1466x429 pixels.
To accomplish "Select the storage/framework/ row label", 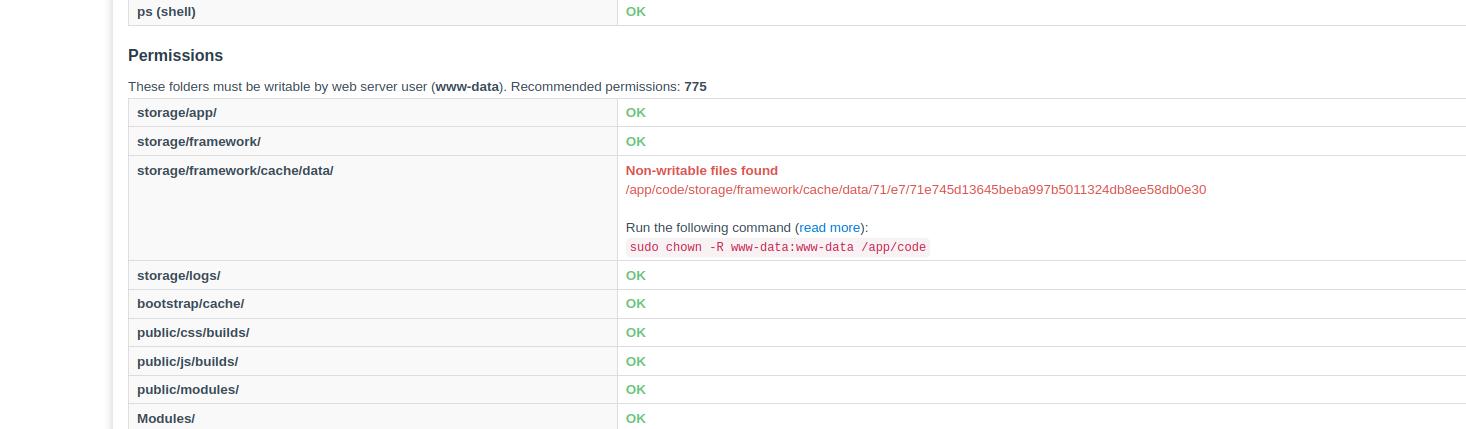I will pos(199,142).
